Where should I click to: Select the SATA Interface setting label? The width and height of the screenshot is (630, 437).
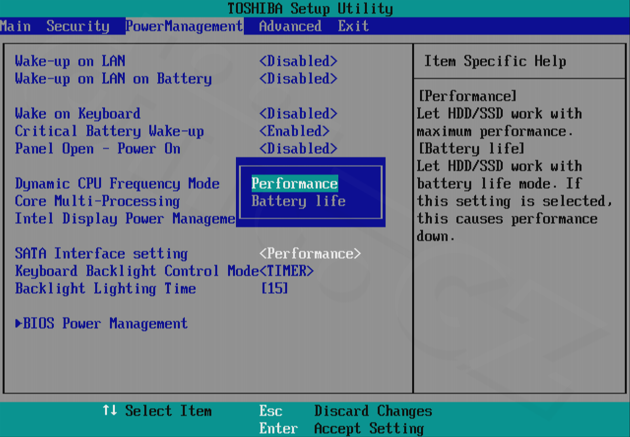click(101, 253)
